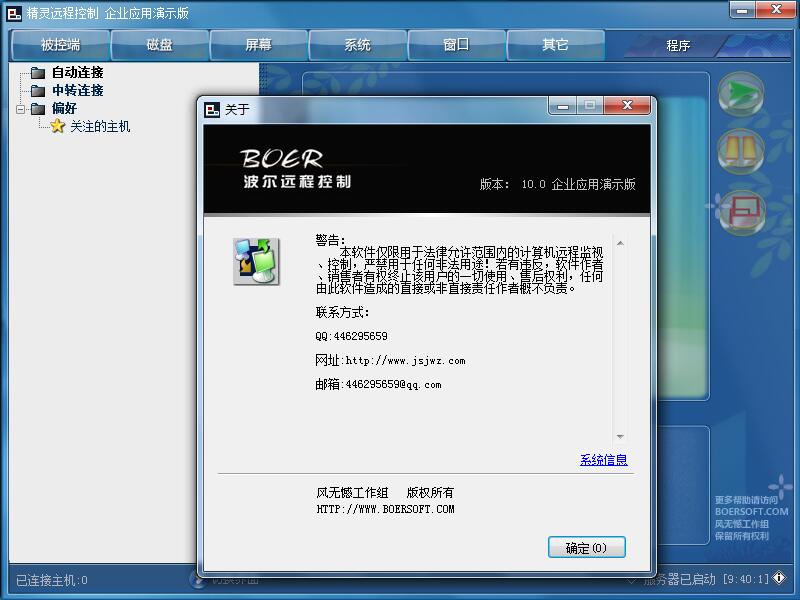The width and height of the screenshot is (800, 600).
Task: Click the 服务器已启动 status text
Action: pos(679,579)
